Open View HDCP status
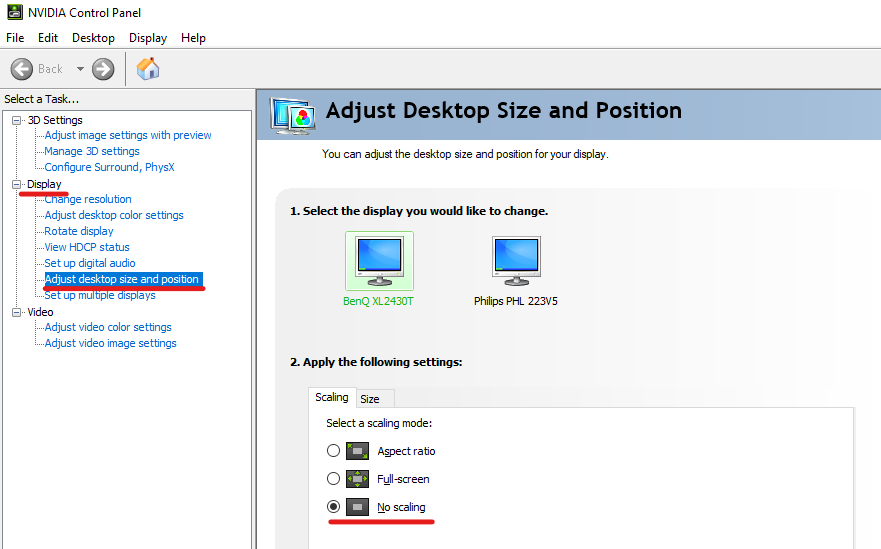The height and width of the screenshot is (549, 881). pos(87,247)
